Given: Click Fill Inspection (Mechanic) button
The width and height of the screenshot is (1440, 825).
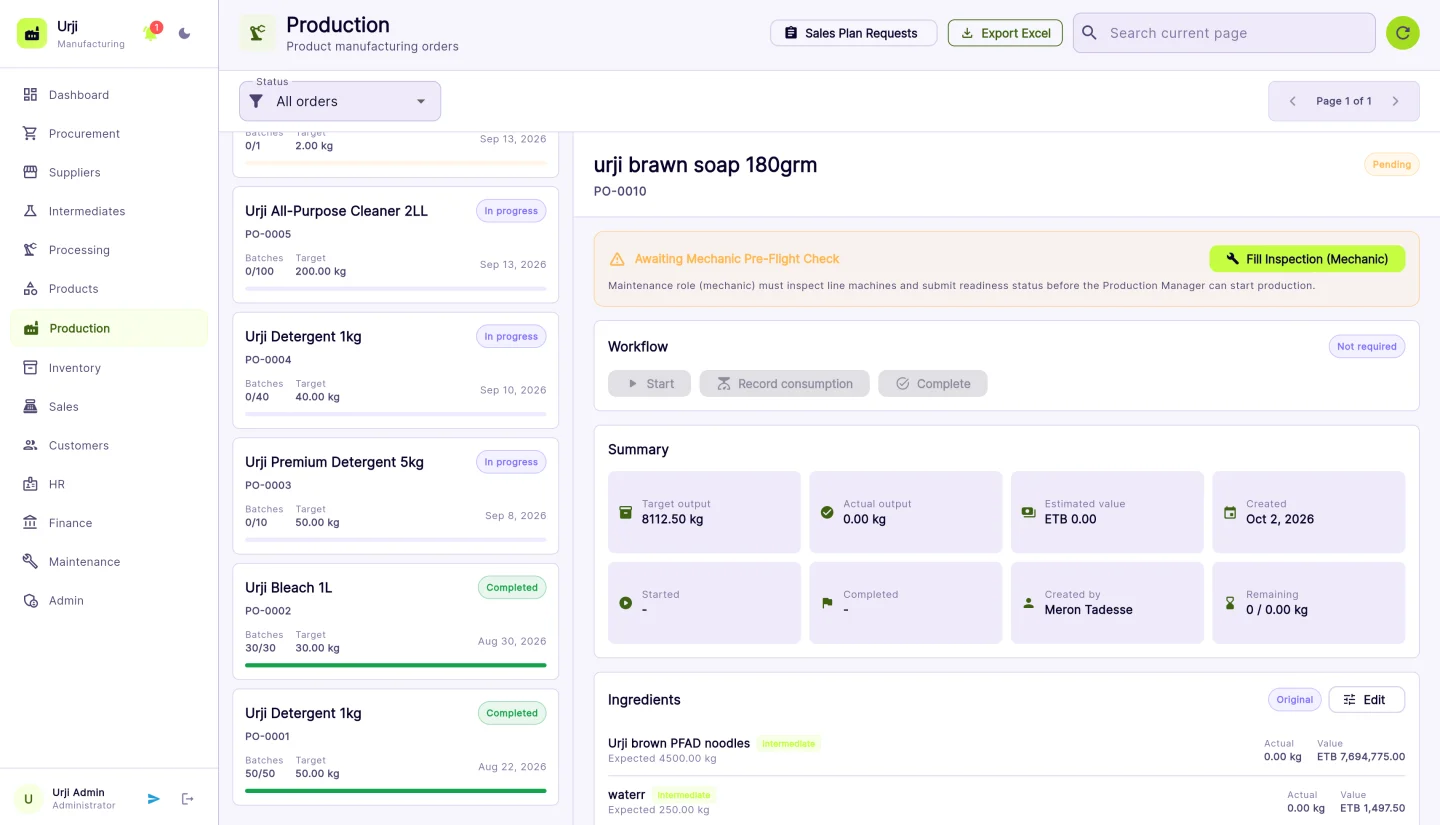Looking at the screenshot, I should pyautogui.click(x=1307, y=259).
